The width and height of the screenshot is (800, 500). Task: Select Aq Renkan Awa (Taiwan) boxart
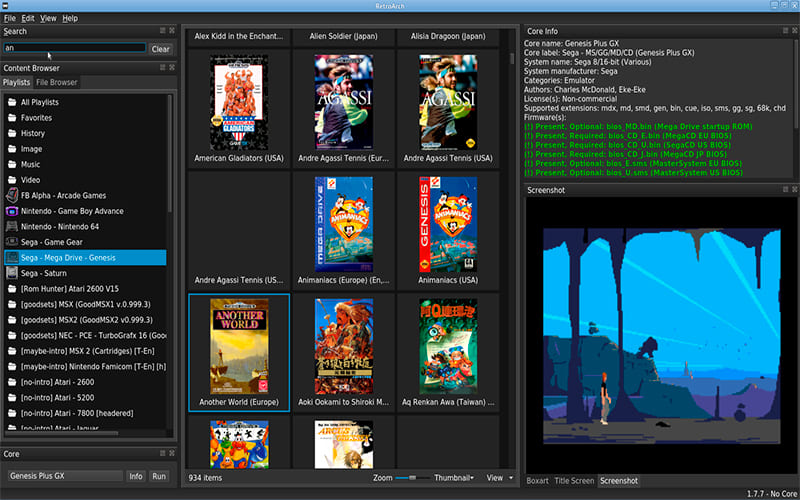point(448,346)
